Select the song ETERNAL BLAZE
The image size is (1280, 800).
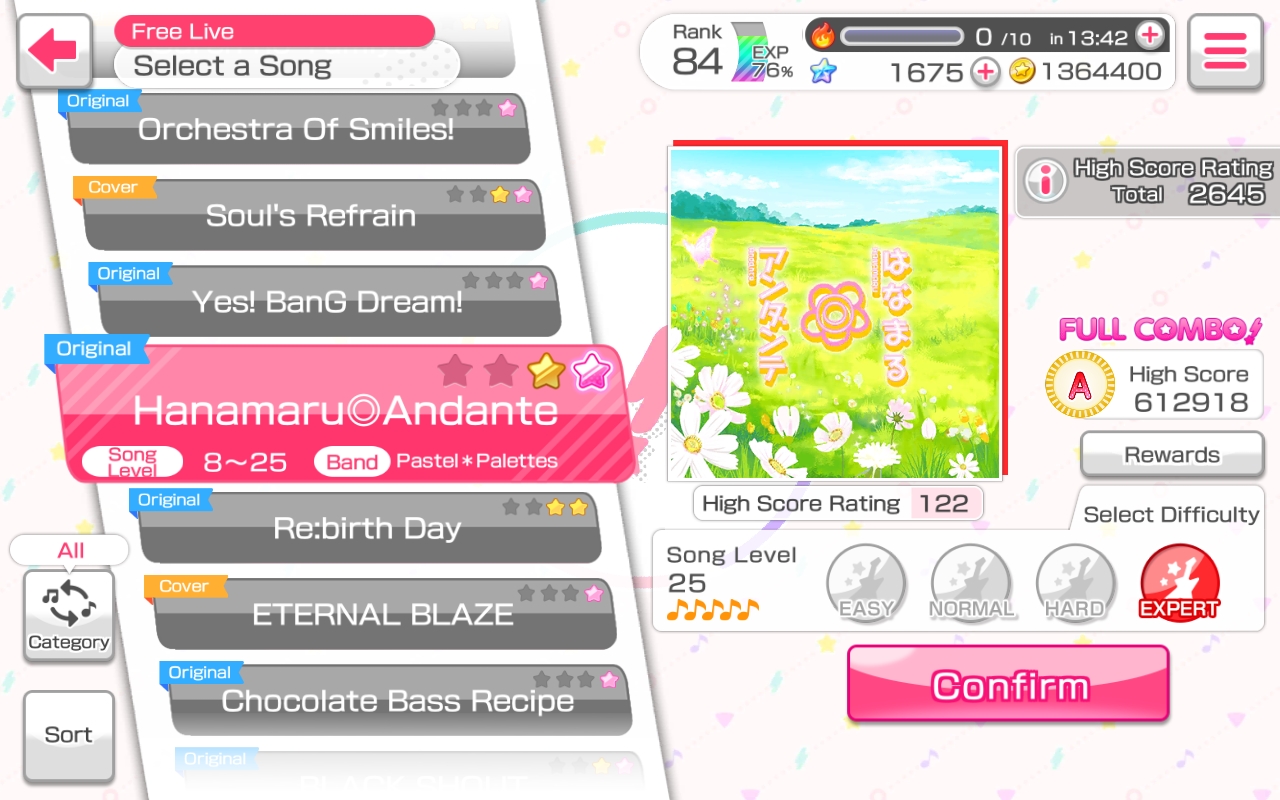click(382, 613)
